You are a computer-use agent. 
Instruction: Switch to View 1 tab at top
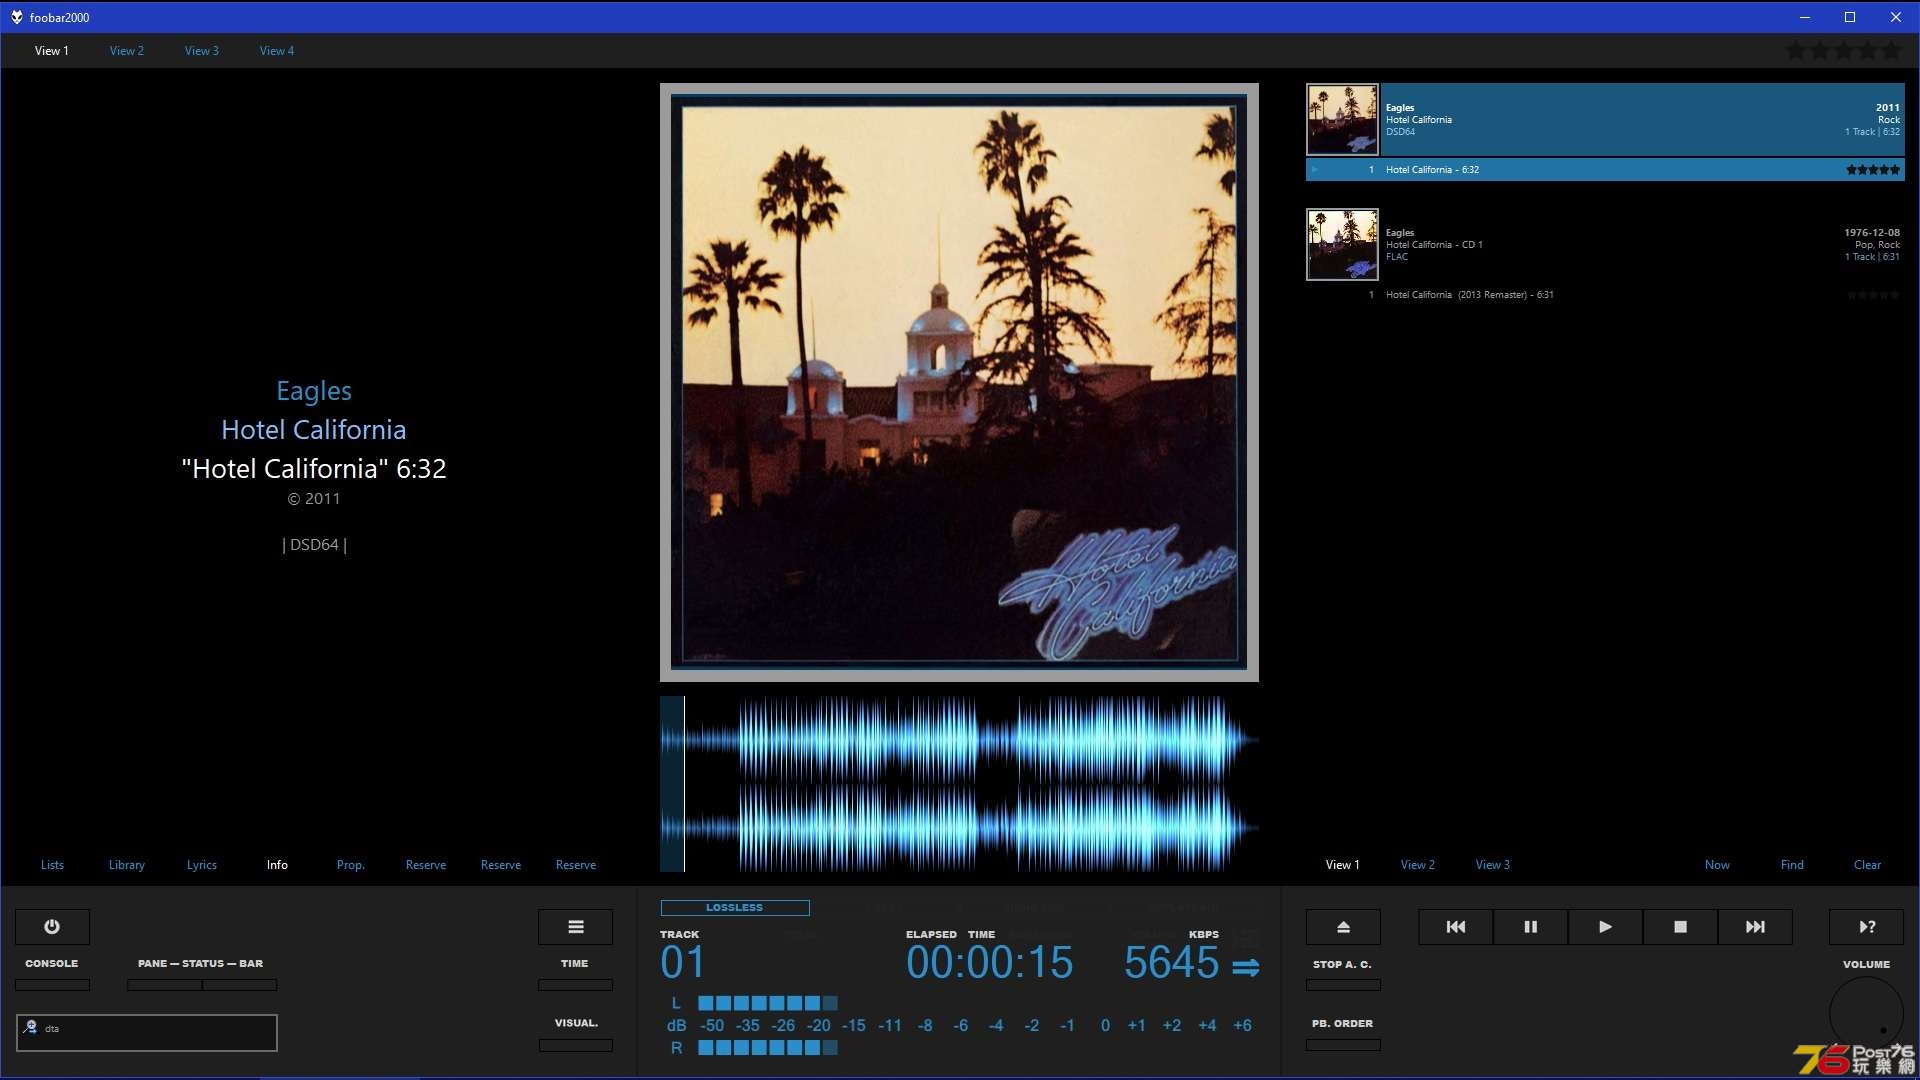(x=52, y=51)
